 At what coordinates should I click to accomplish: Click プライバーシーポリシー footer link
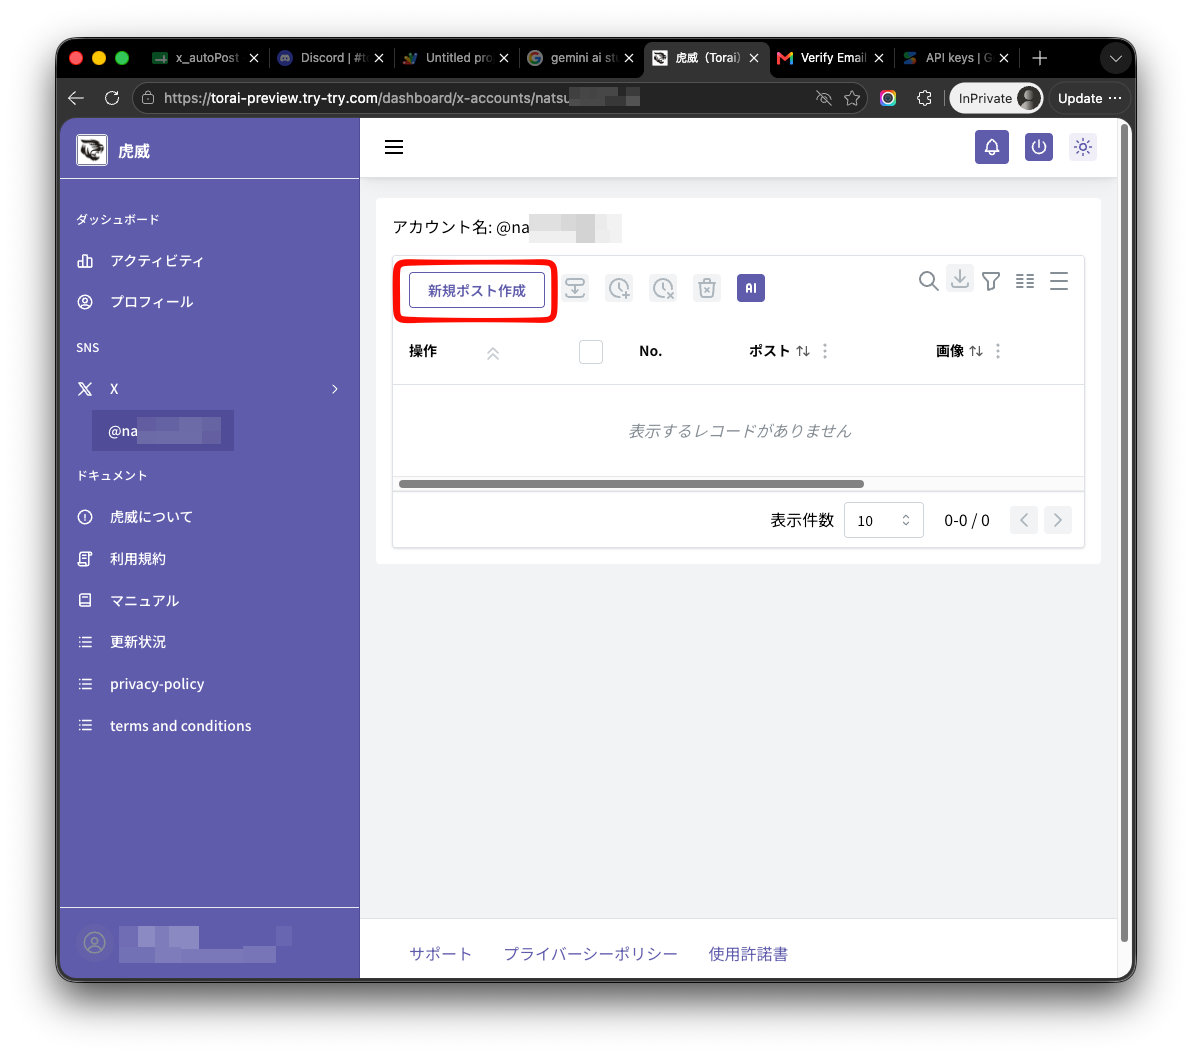click(590, 954)
